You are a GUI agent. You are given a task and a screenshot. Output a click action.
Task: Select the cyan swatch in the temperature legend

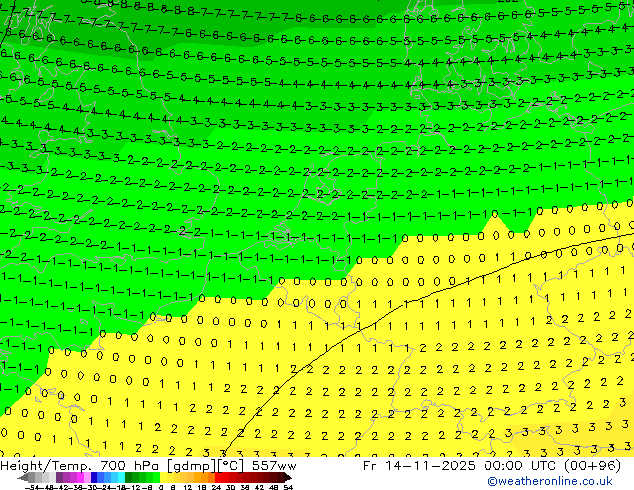[x=121, y=477]
